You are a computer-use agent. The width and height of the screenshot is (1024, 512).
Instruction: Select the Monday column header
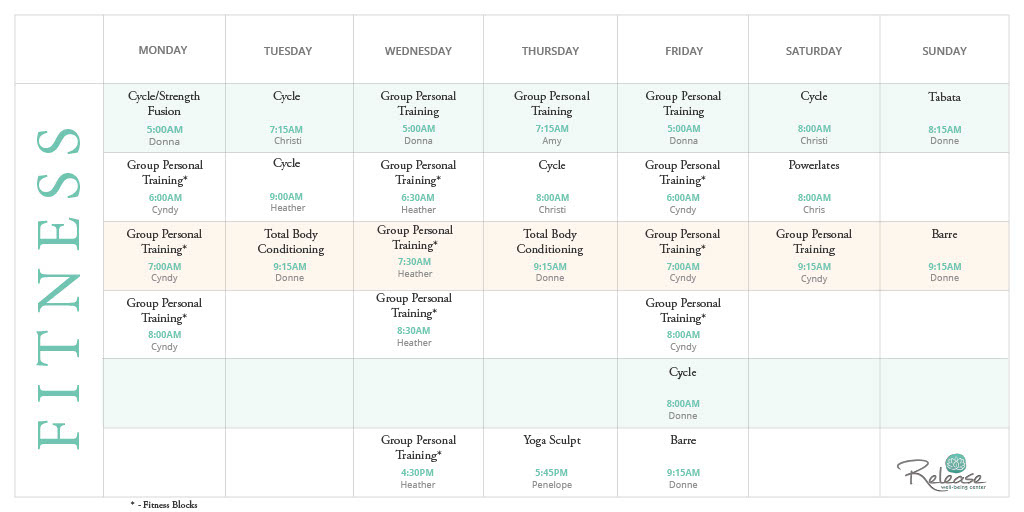[x=163, y=51]
